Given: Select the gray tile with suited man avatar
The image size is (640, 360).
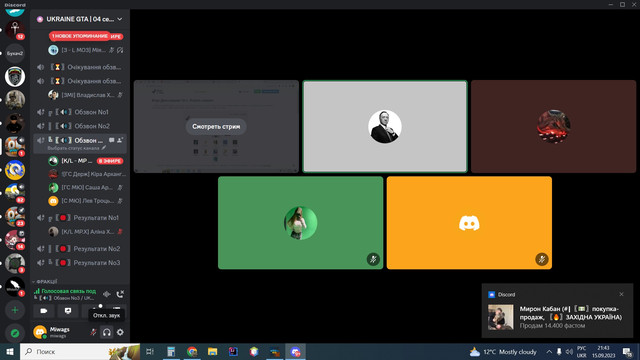Looking at the screenshot, I should pos(385,127).
